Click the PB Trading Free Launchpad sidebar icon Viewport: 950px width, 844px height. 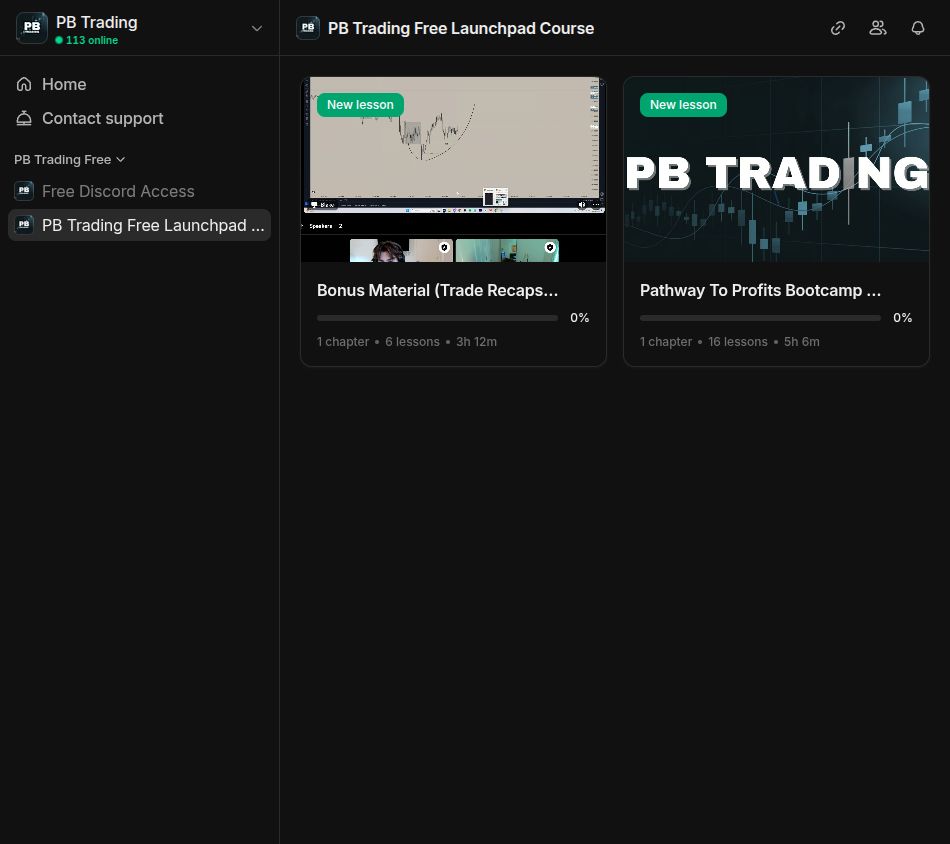24,225
